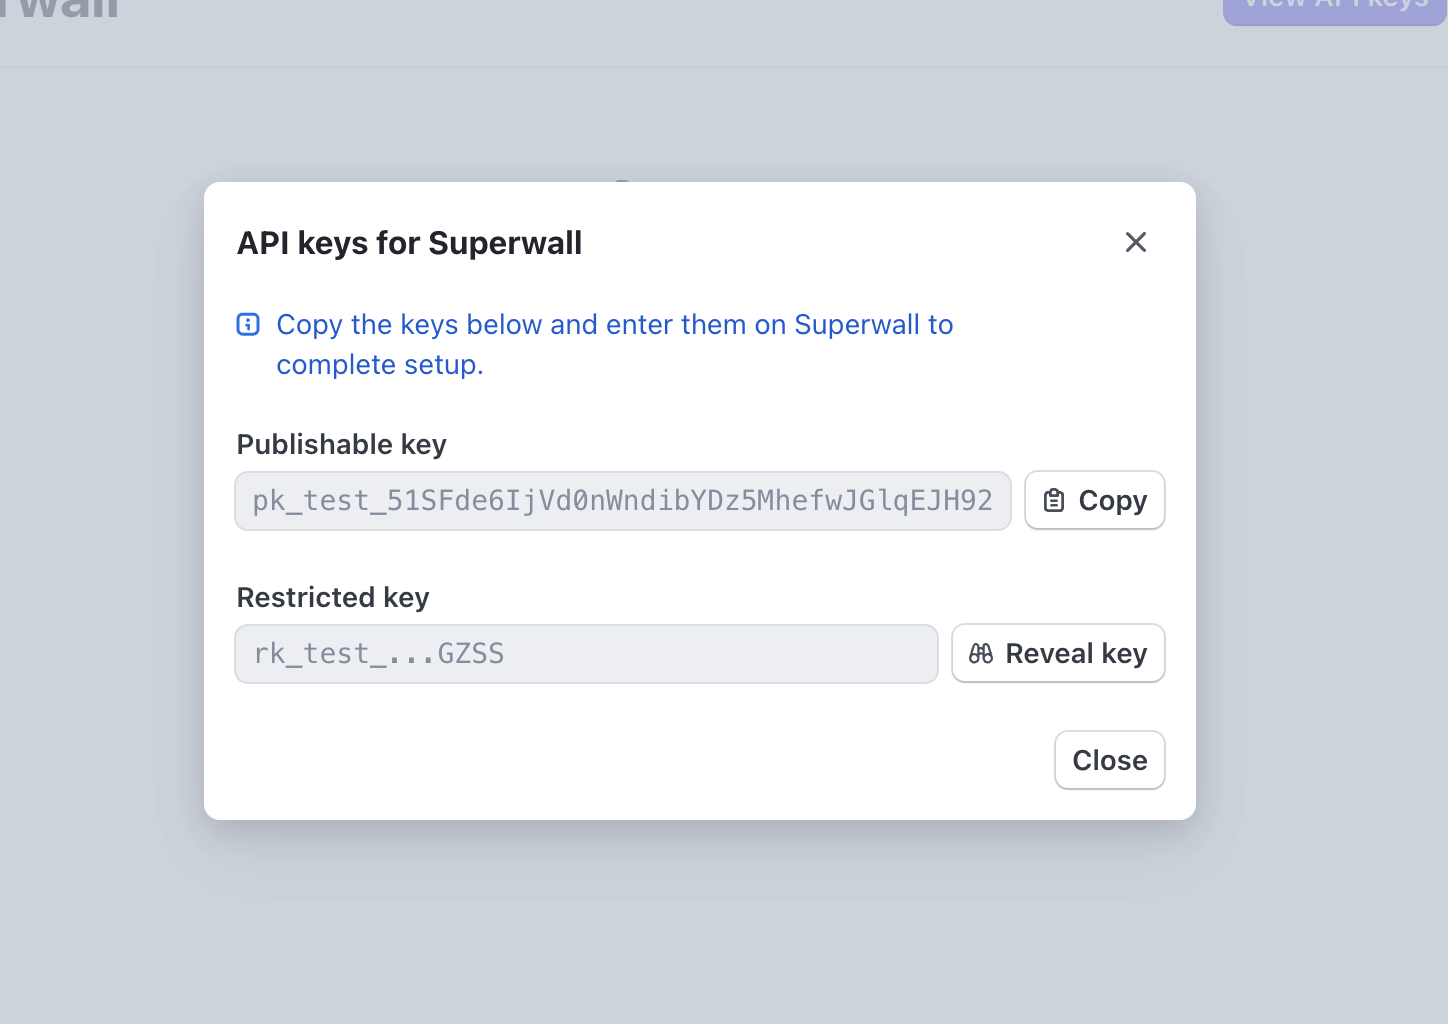Click the "API keys for Superwall" heading

(409, 243)
